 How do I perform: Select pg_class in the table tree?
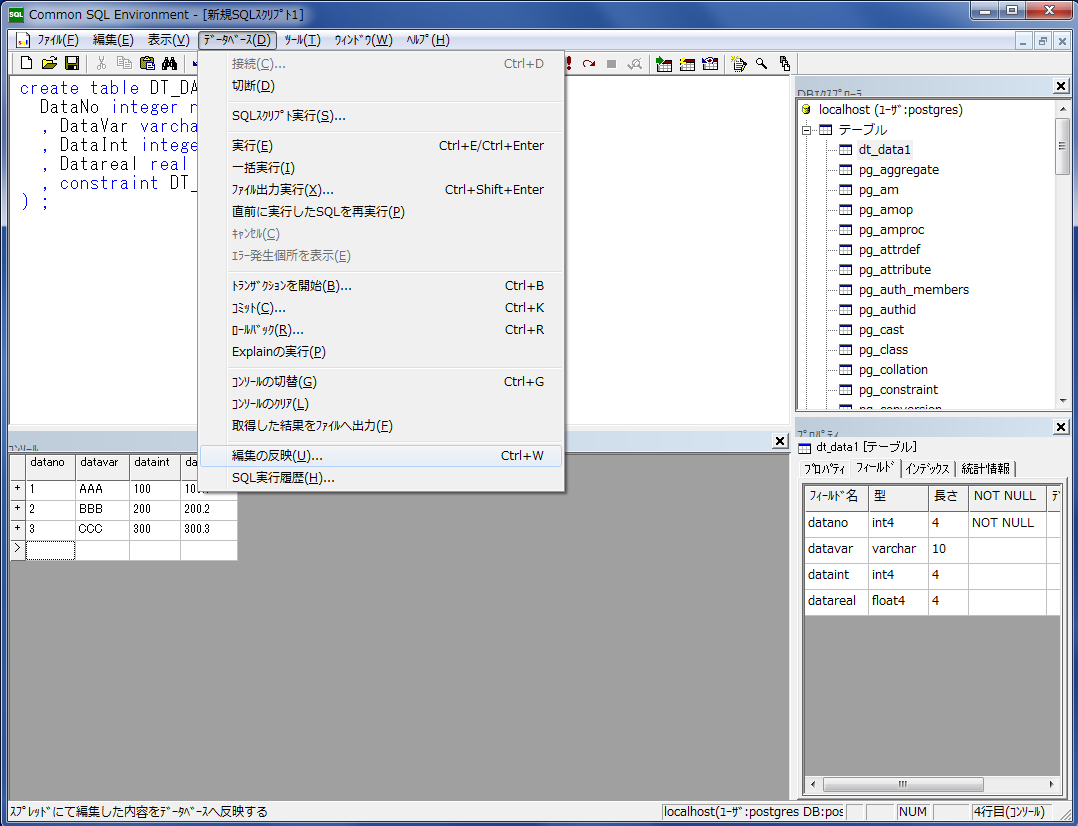[883, 349]
